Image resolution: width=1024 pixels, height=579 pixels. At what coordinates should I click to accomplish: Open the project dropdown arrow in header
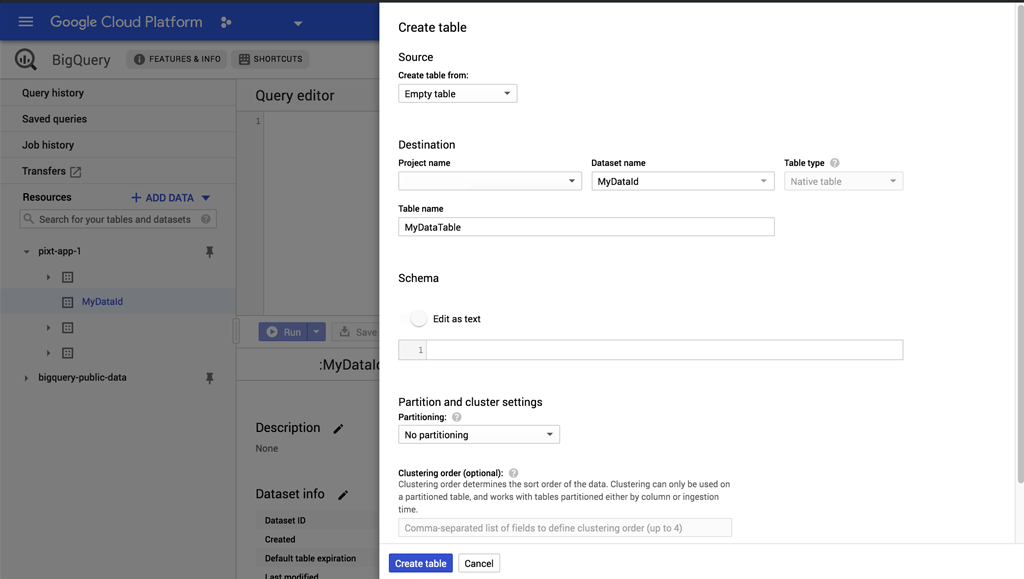[298, 23]
